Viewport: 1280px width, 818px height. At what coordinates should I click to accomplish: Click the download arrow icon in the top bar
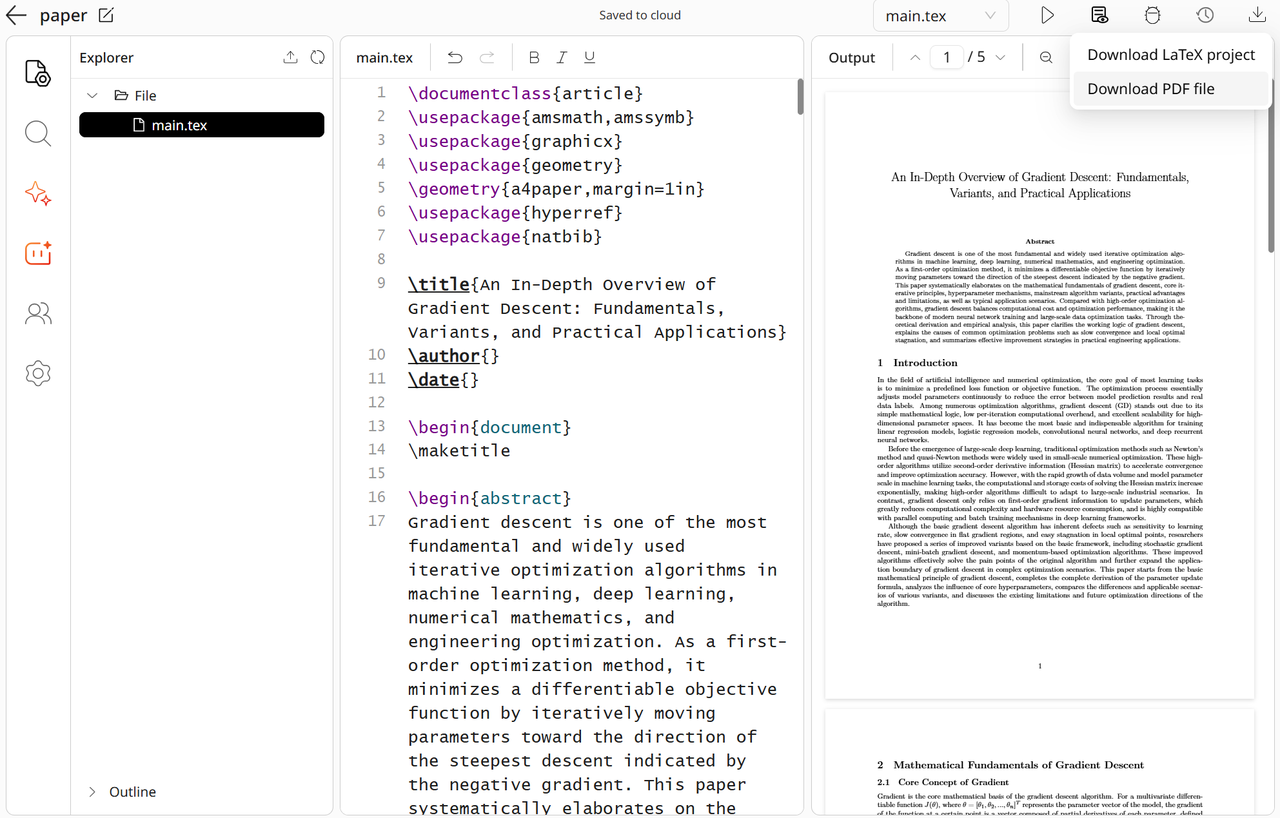point(1257,15)
